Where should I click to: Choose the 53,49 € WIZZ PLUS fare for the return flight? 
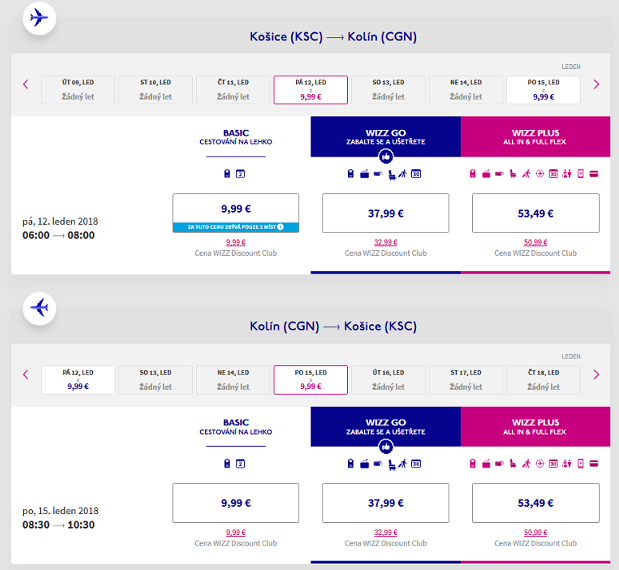(x=536, y=503)
